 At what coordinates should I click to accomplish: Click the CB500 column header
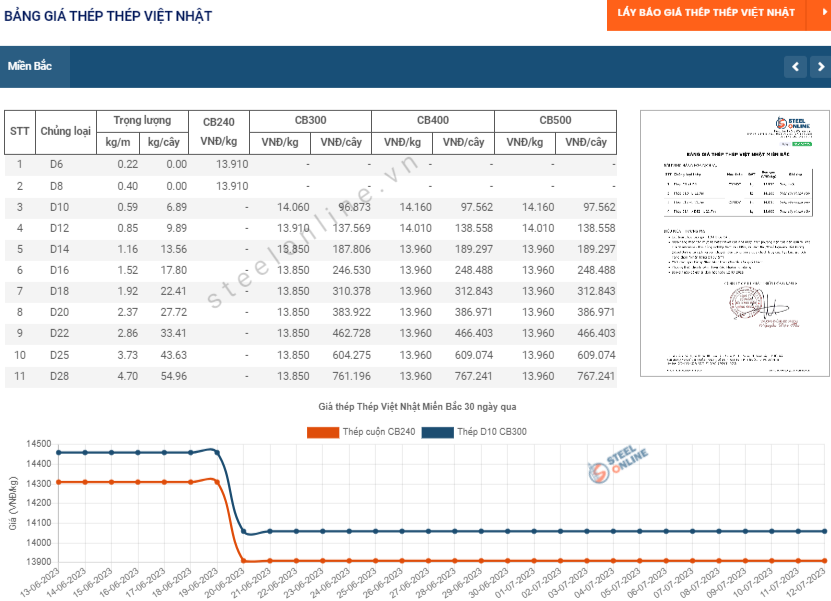tap(555, 121)
